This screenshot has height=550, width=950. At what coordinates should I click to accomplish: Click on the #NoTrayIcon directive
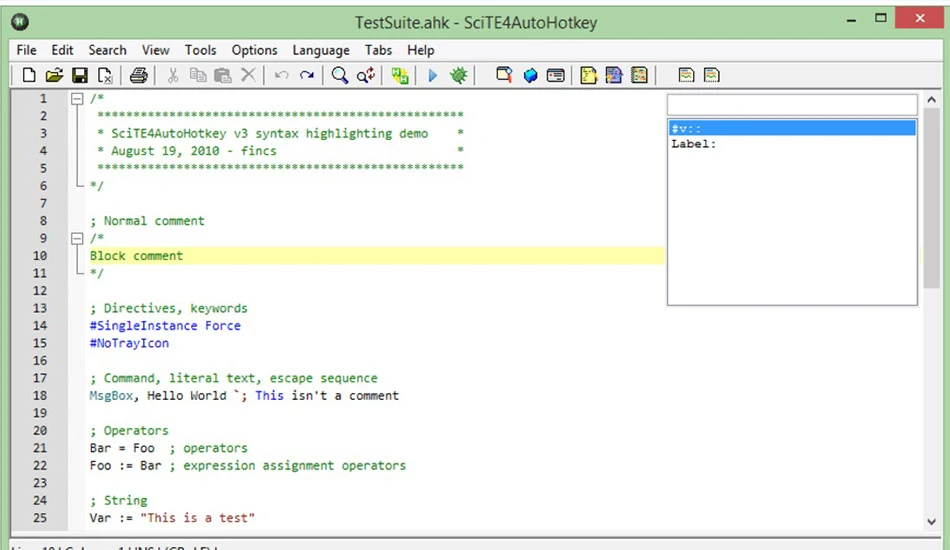pos(129,343)
